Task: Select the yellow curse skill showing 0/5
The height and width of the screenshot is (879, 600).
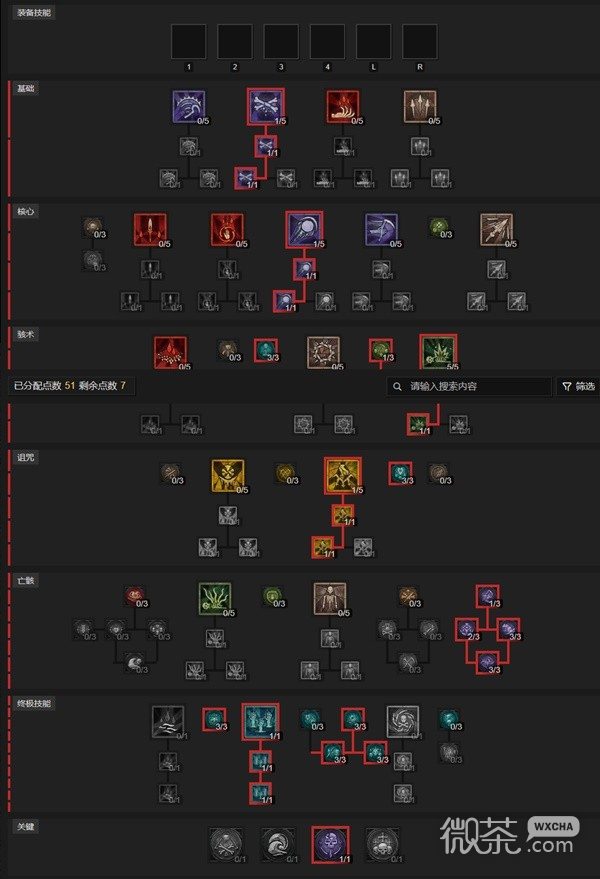Action: (x=228, y=475)
